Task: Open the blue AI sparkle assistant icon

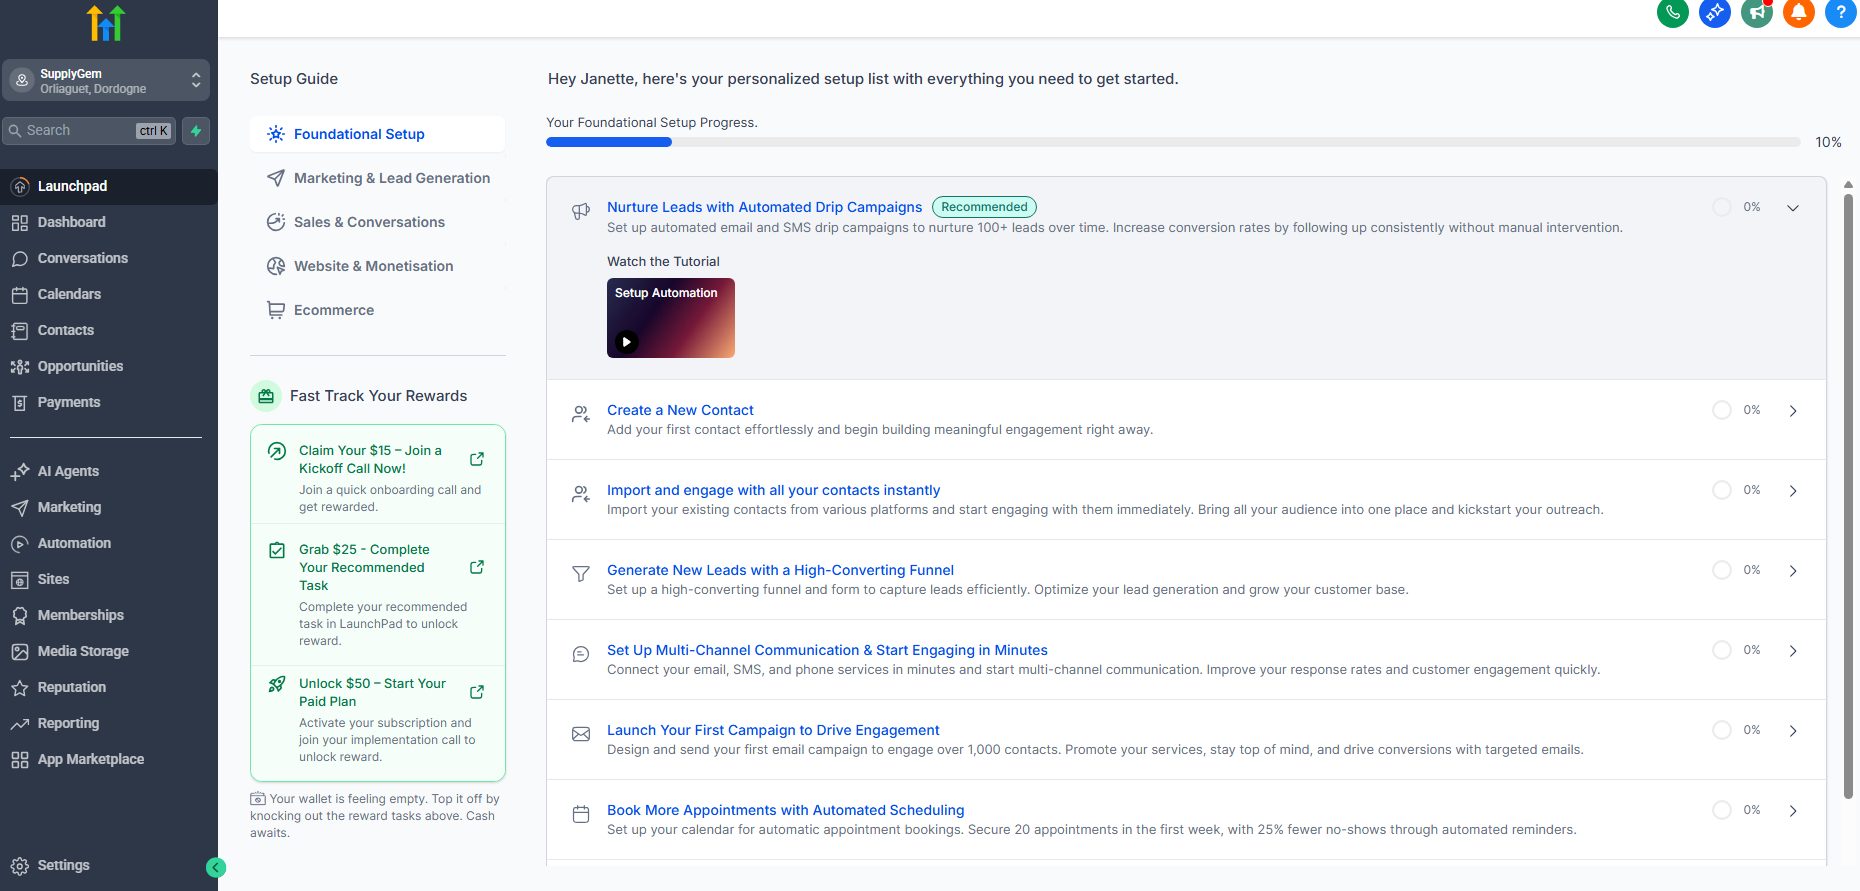Action: pos(1715,12)
